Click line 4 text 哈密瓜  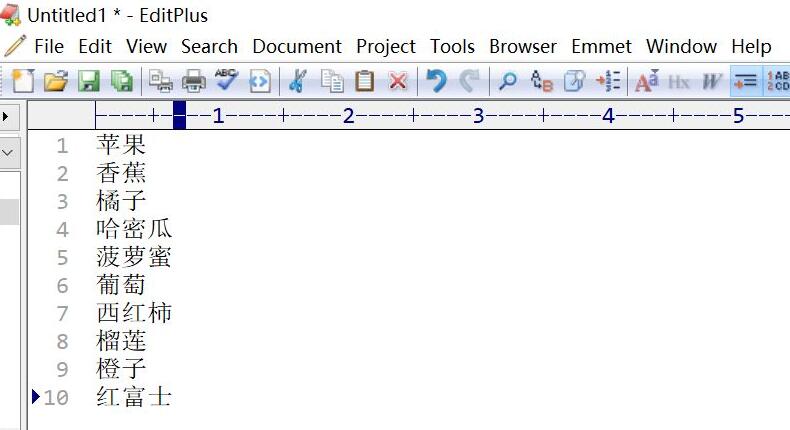click(134, 229)
